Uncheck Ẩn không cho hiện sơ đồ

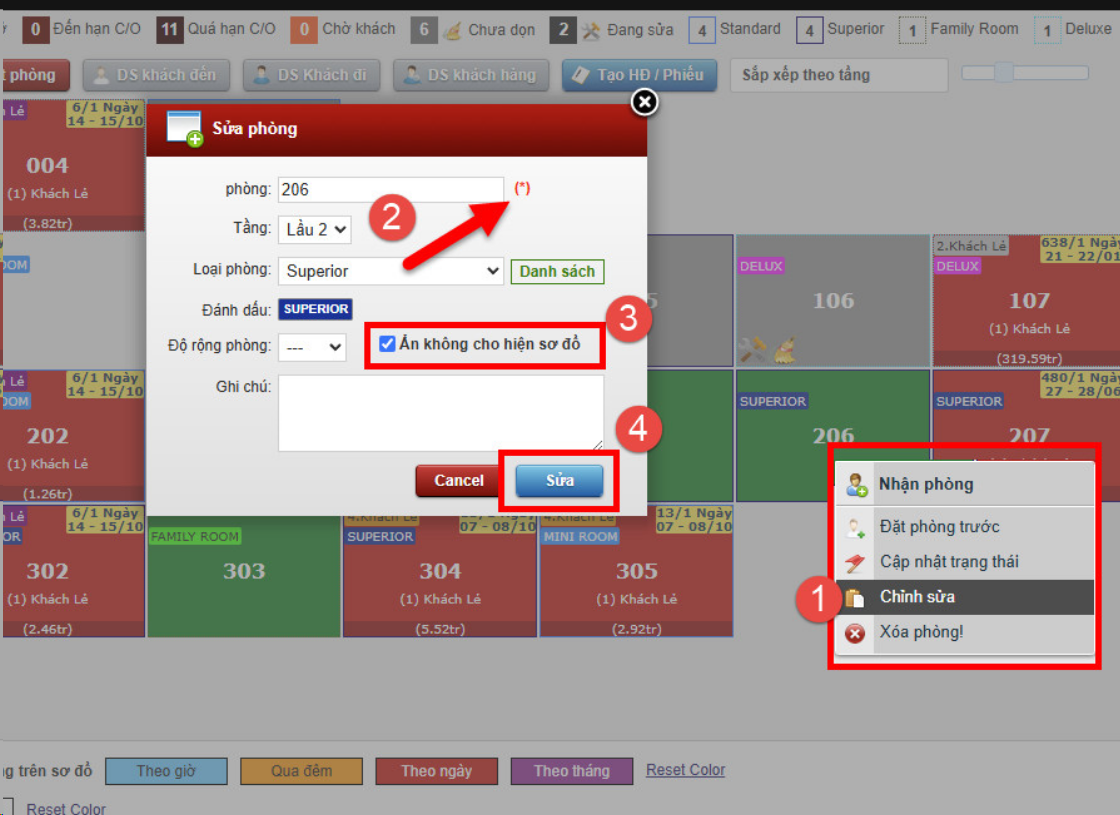(387, 345)
